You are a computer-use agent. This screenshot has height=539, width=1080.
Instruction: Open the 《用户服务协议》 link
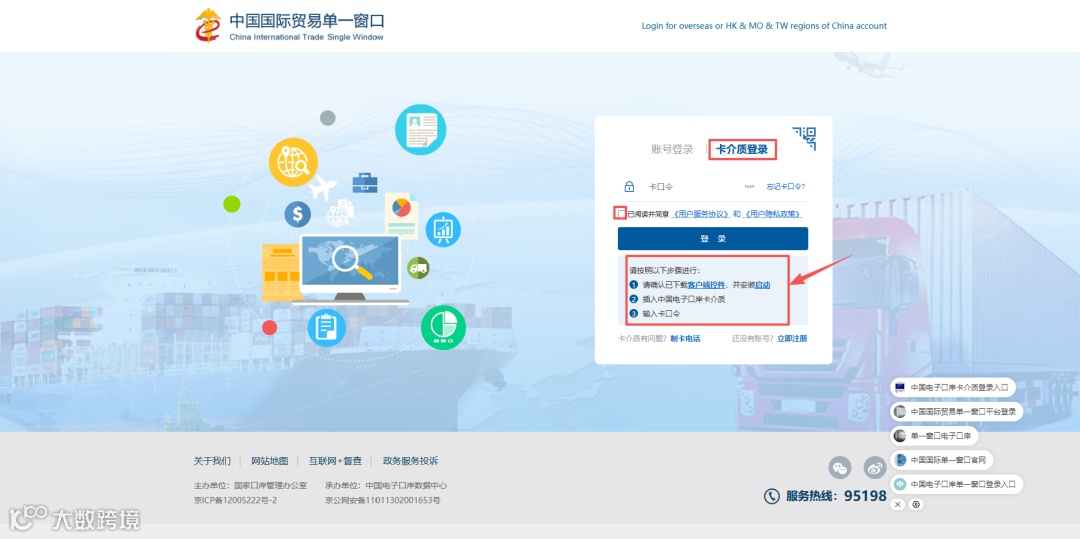click(700, 214)
